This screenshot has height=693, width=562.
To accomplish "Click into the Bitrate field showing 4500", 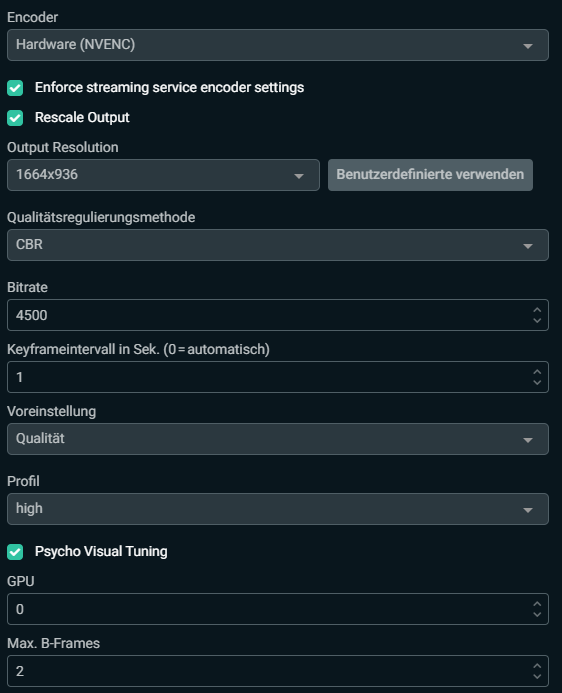I will 277,315.
